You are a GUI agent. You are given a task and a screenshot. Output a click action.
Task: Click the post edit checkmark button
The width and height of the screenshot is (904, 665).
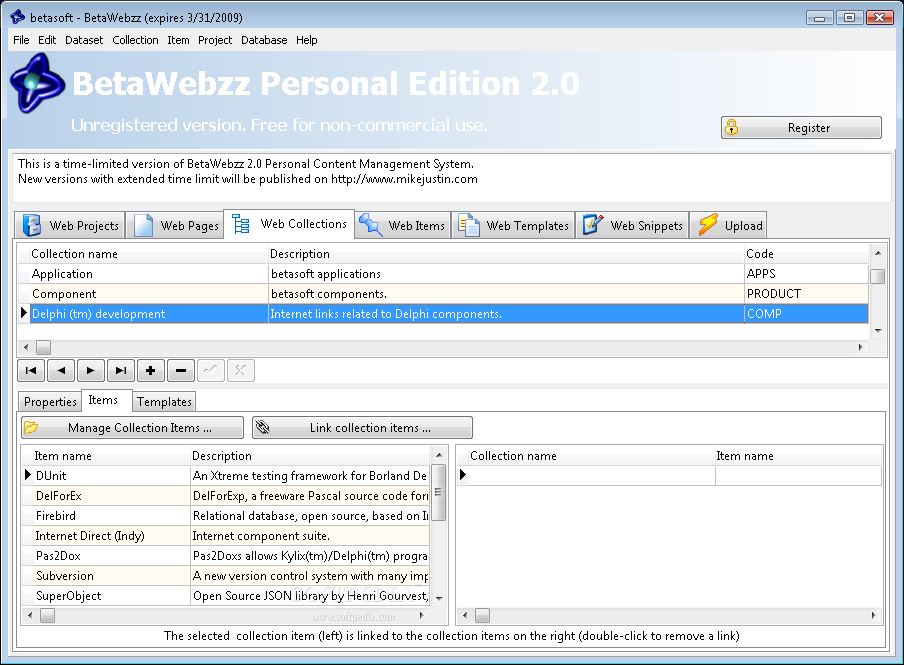click(211, 370)
